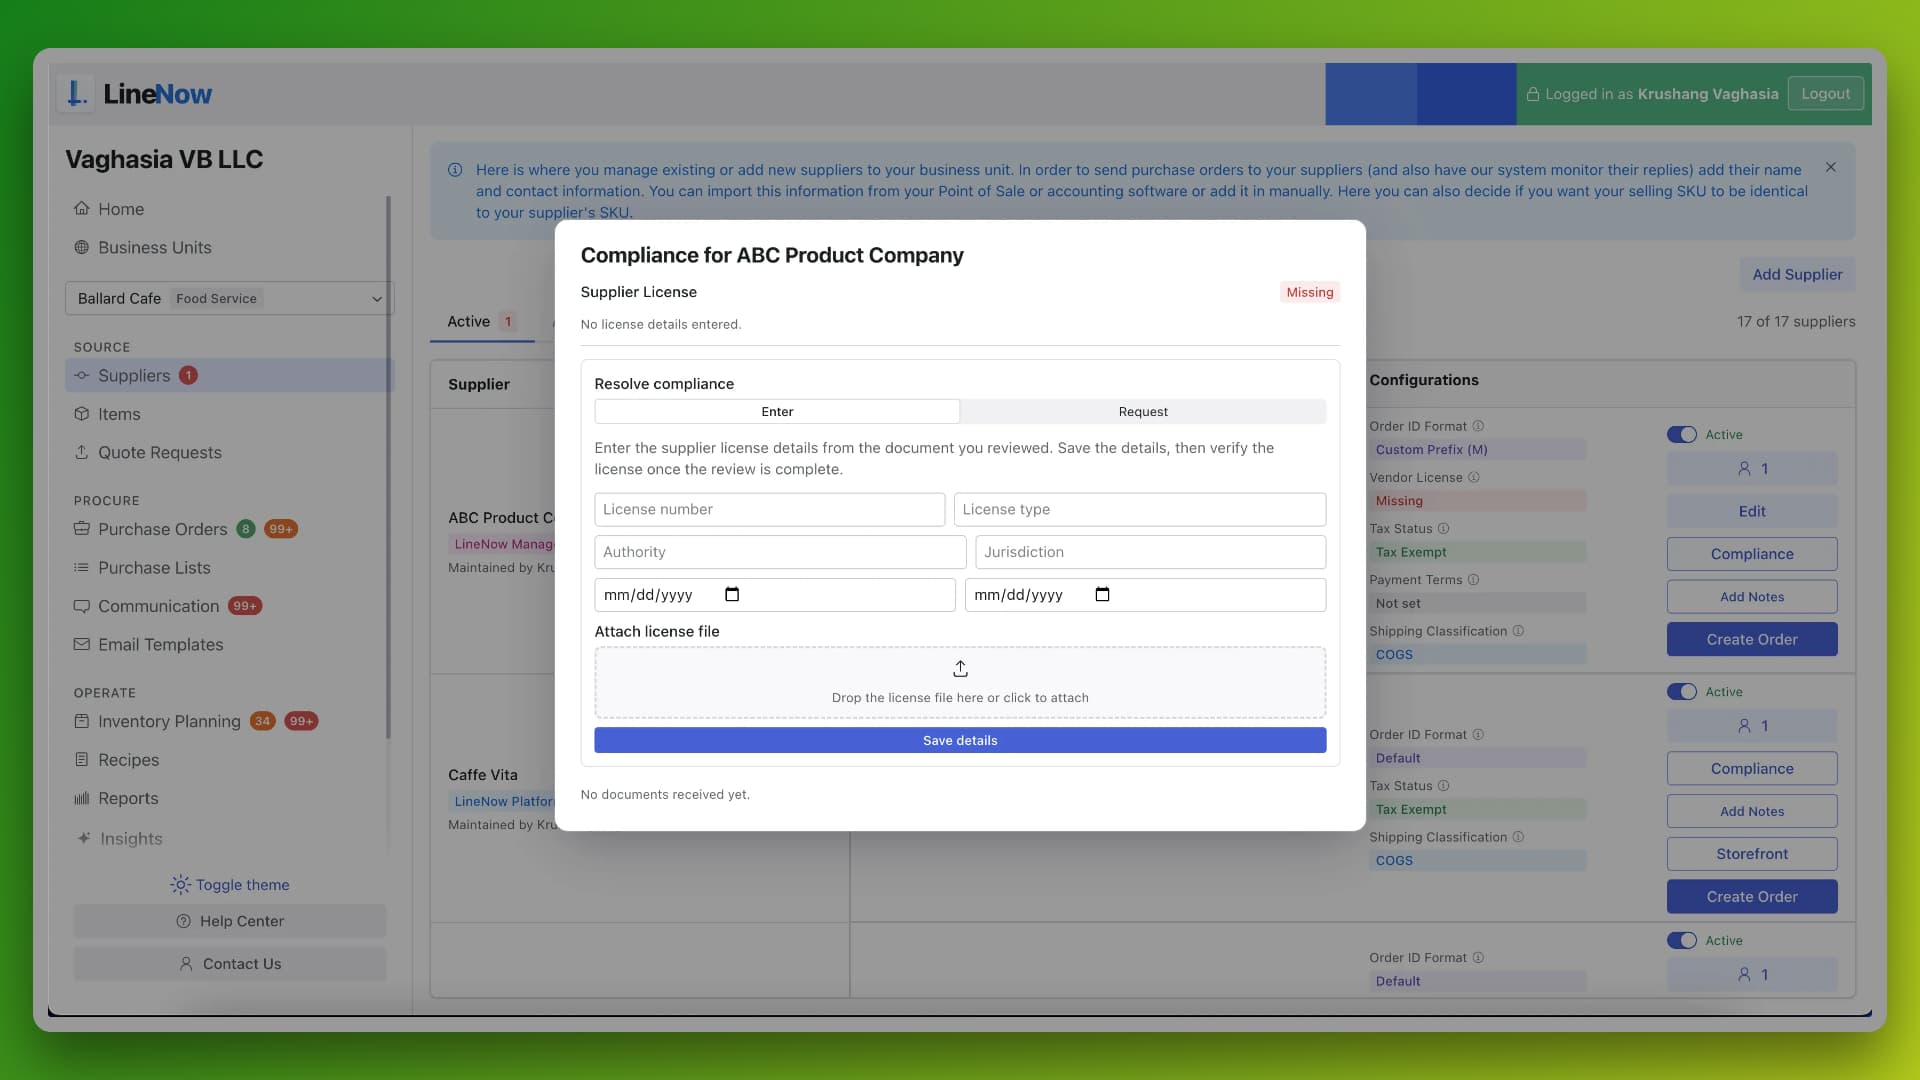Image resolution: width=1920 pixels, height=1080 pixels.
Task: Click Add Notes for ABC Product Company
Action: (1752, 597)
